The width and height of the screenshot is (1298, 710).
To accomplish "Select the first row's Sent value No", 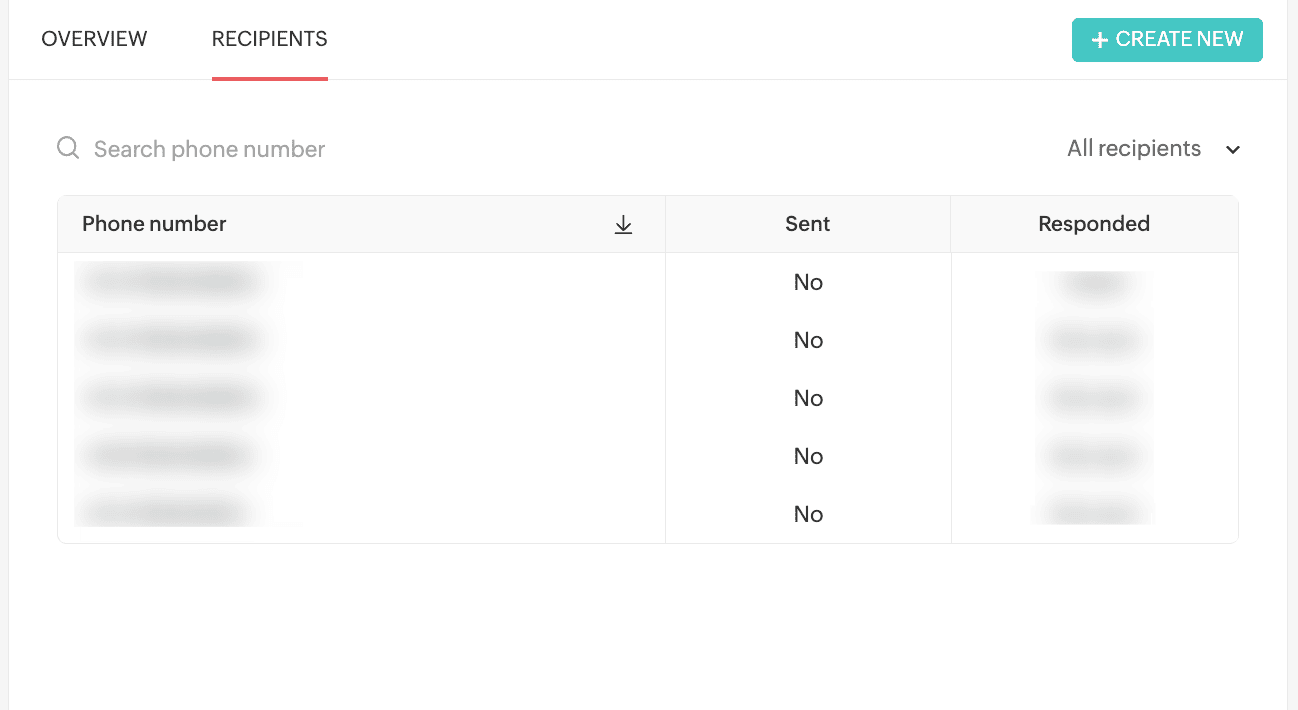I will [808, 283].
